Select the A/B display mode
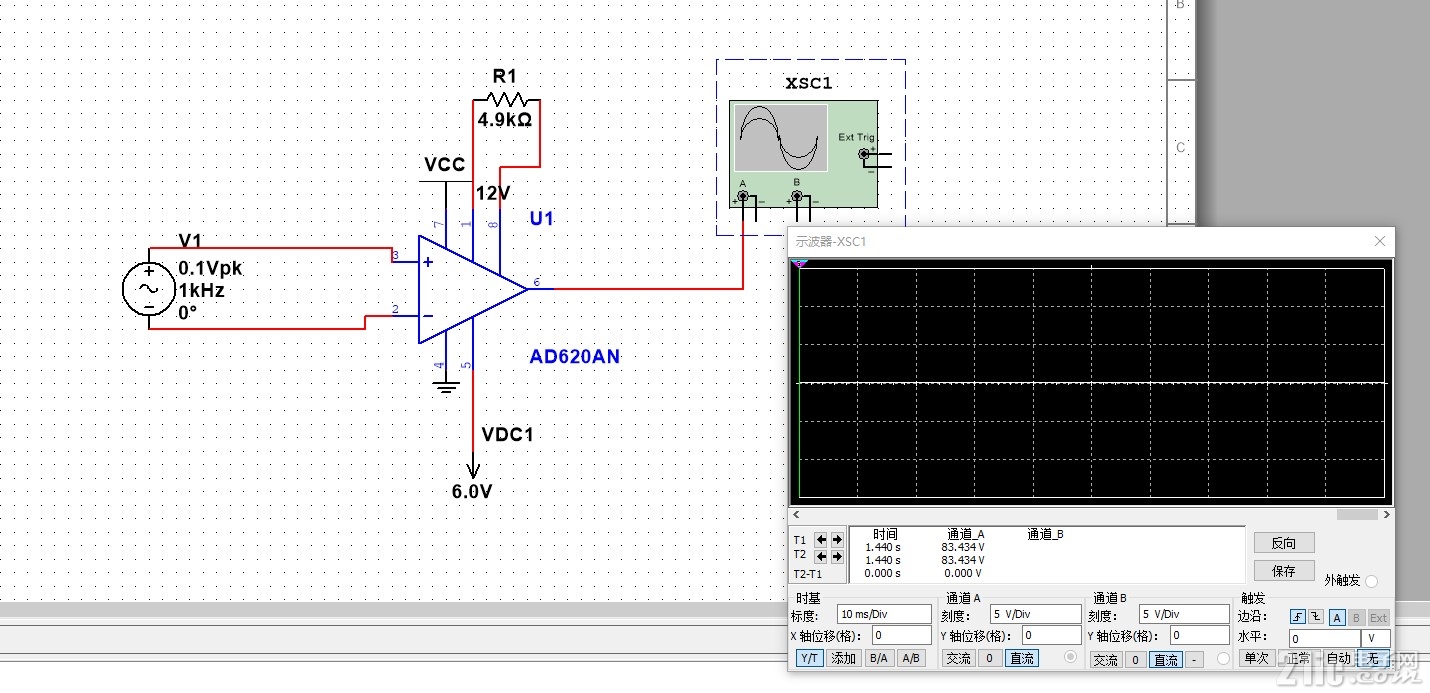This screenshot has height=693, width=1430. pos(911,658)
